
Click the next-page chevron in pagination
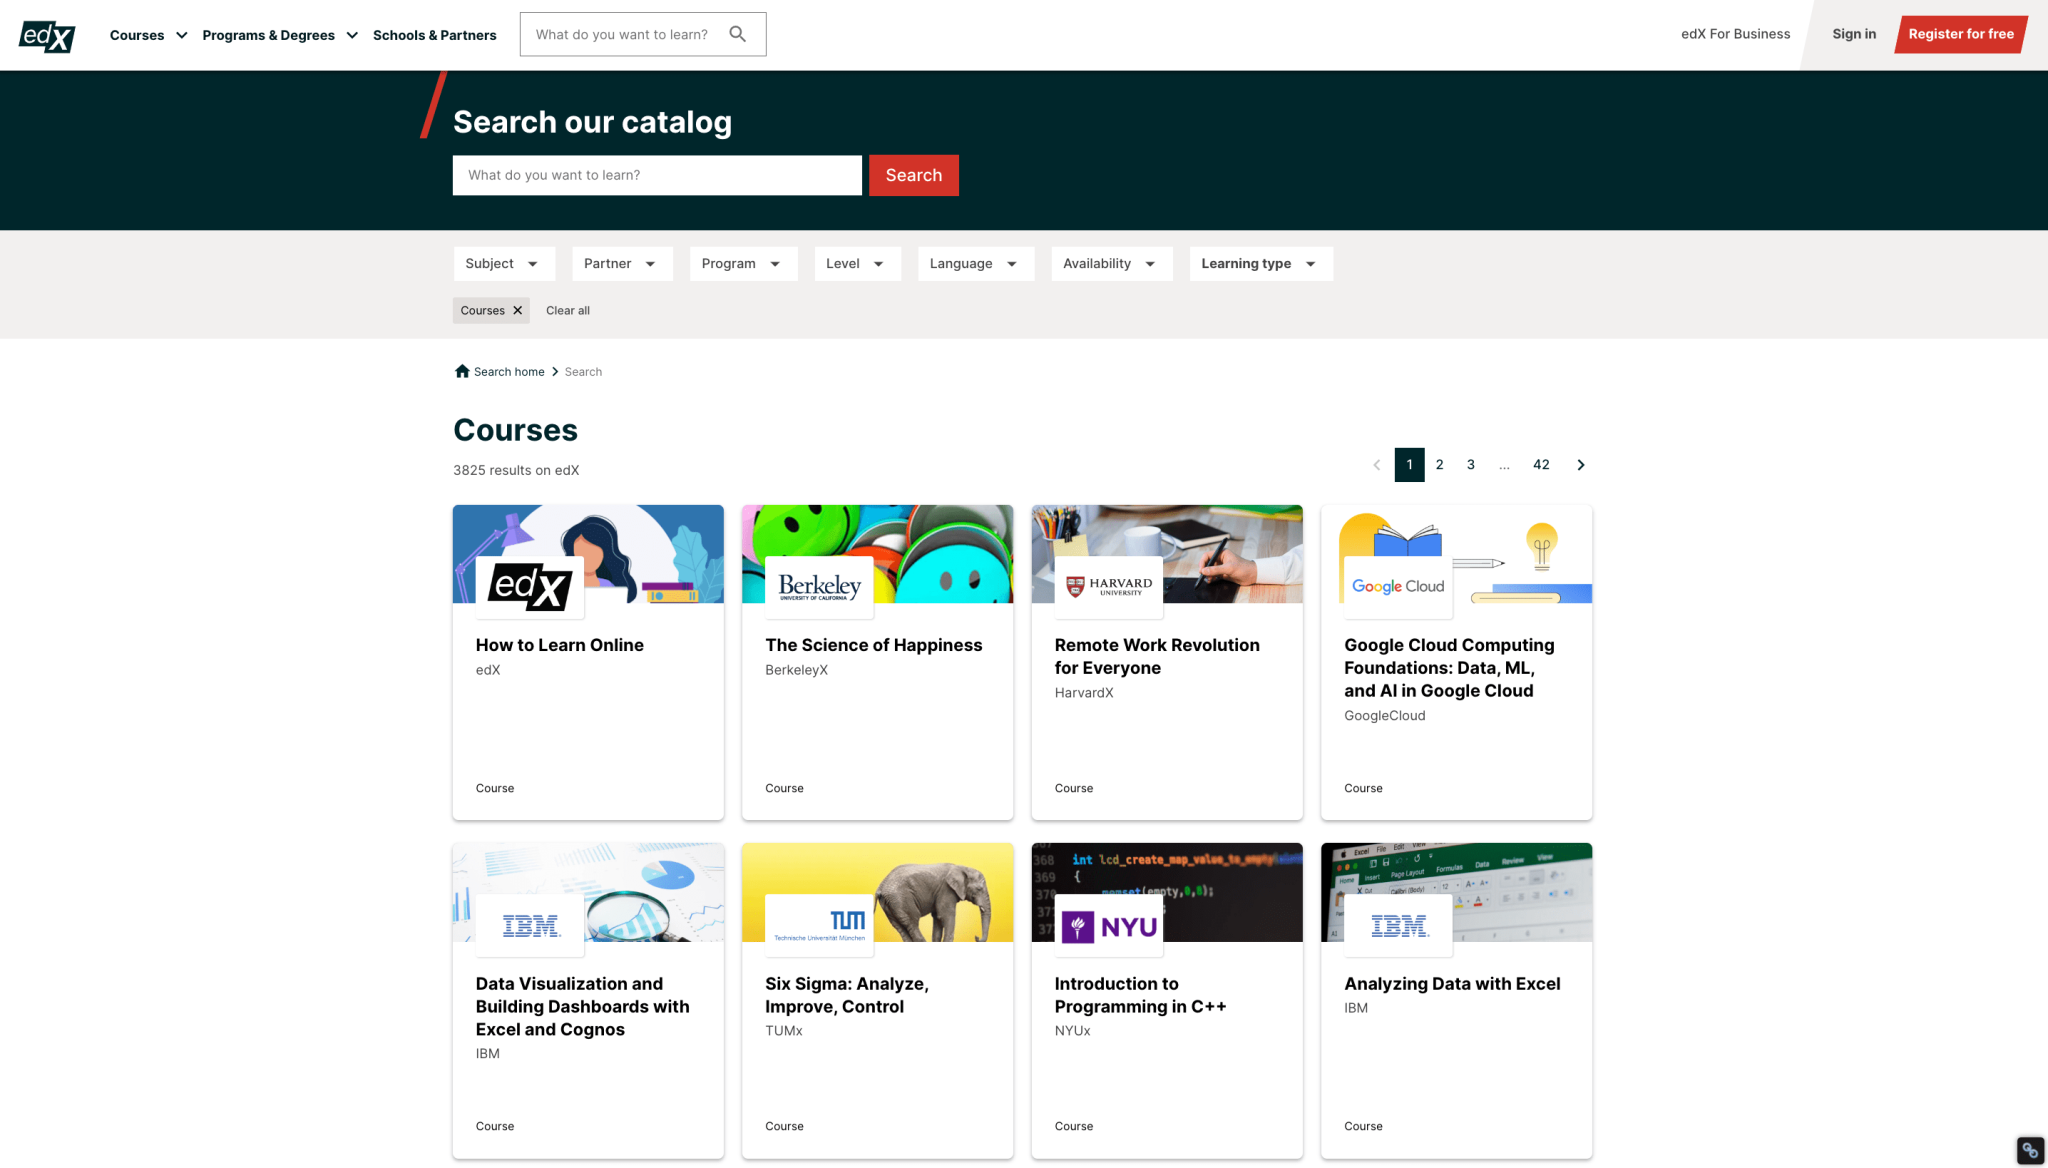point(1580,464)
